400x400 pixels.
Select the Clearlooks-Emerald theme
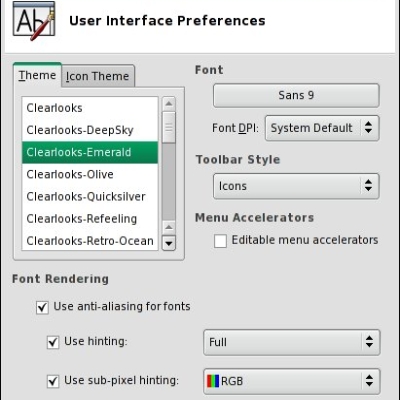(90, 152)
